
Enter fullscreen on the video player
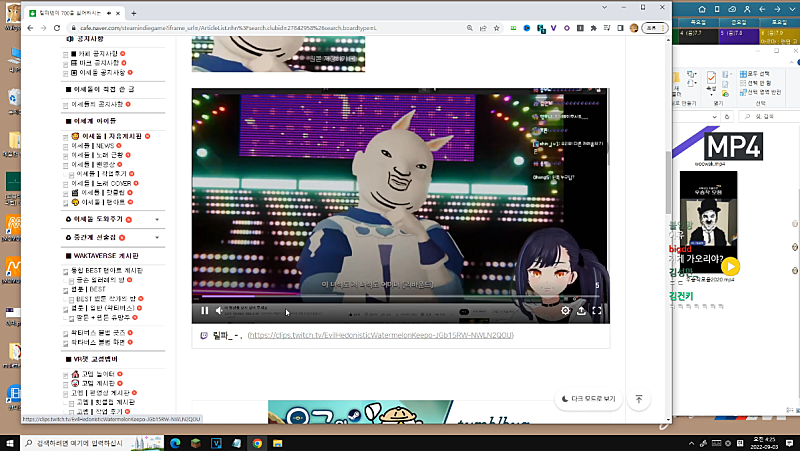597,310
